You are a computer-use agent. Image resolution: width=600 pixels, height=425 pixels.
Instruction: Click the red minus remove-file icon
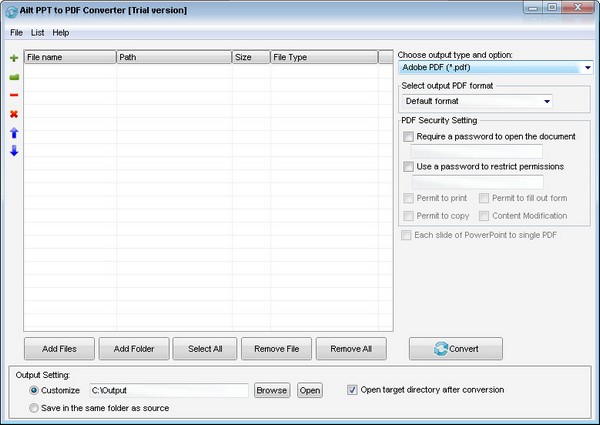pos(14,95)
